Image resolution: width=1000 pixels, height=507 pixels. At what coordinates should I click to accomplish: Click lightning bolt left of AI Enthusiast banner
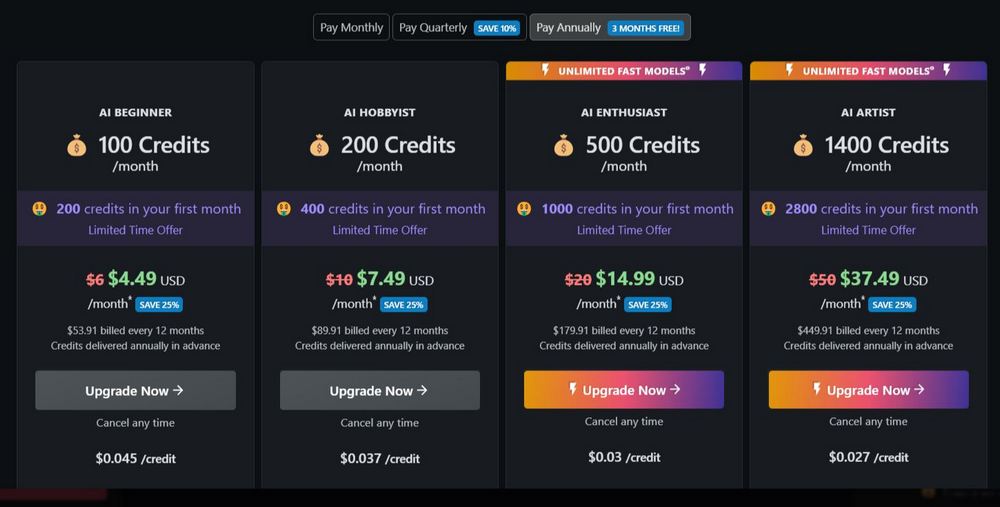pyautogui.click(x=545, y=70)
